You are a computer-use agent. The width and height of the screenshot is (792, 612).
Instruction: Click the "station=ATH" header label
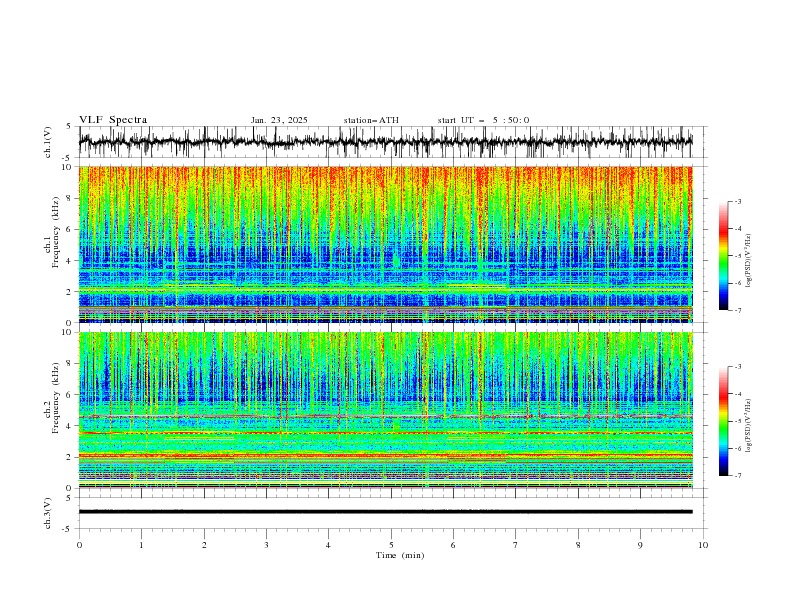371,120
